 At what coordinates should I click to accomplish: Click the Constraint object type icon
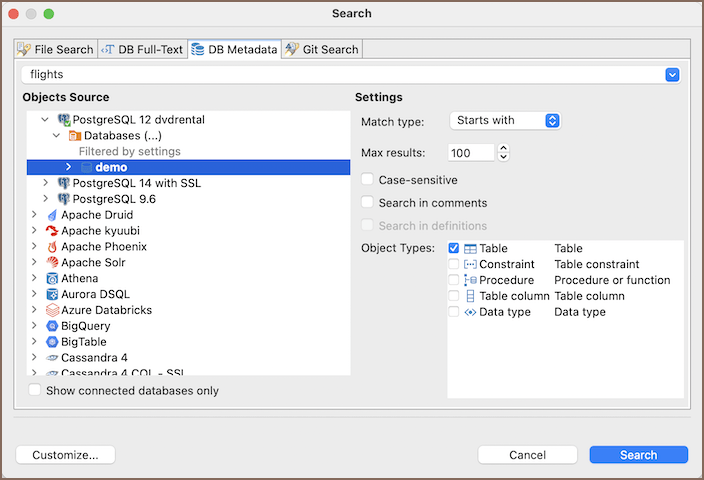point(470,264)
